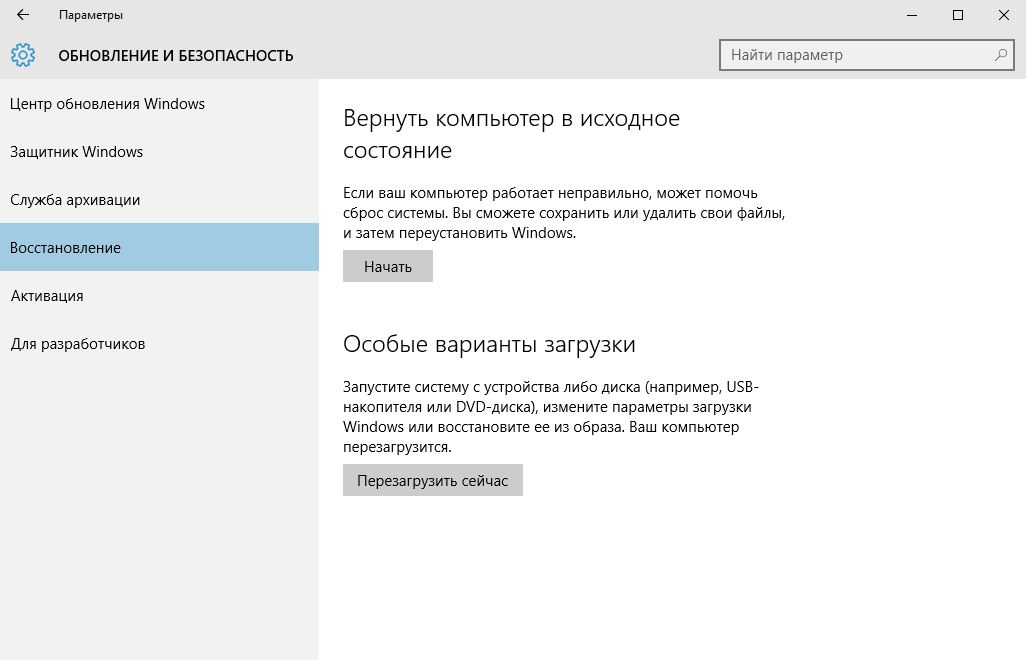Click the reset description paragraph starting Если ваш компьютер
This screenshot has height=660, width=1026.
pos(564,213)
